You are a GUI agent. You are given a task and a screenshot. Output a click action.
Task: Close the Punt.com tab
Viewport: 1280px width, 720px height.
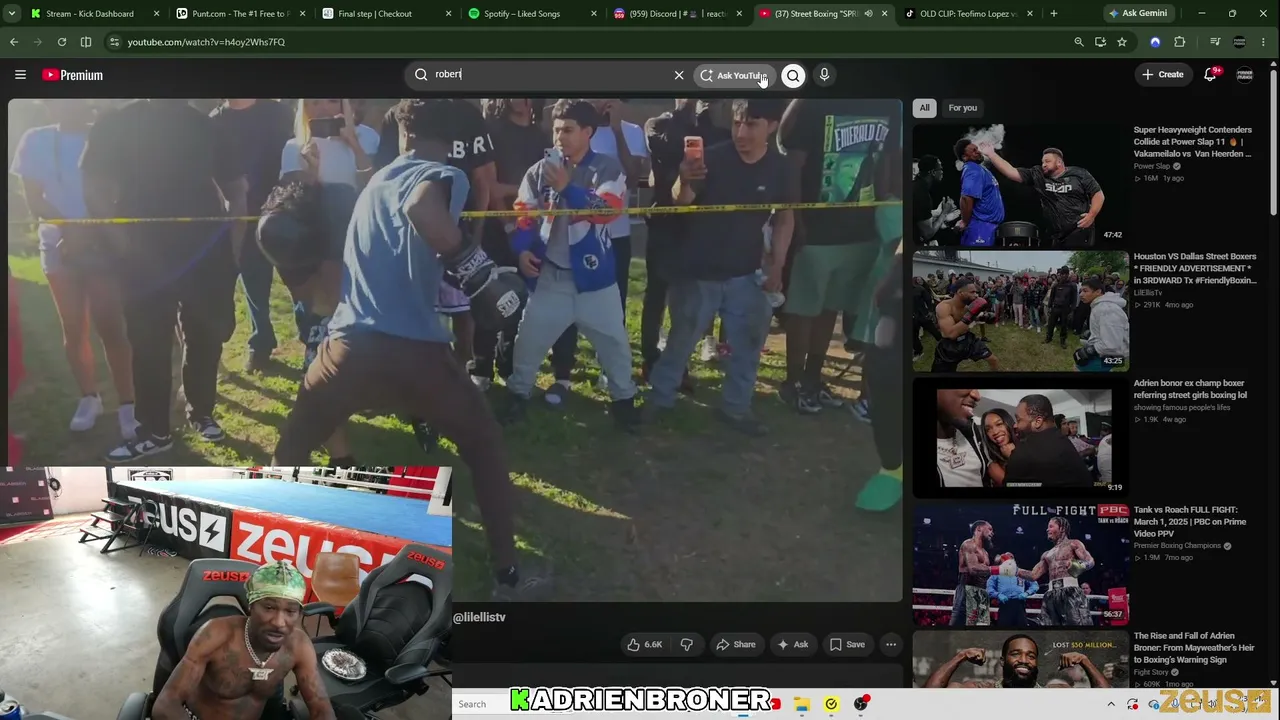pyautogui.click(x=302, y=14)
